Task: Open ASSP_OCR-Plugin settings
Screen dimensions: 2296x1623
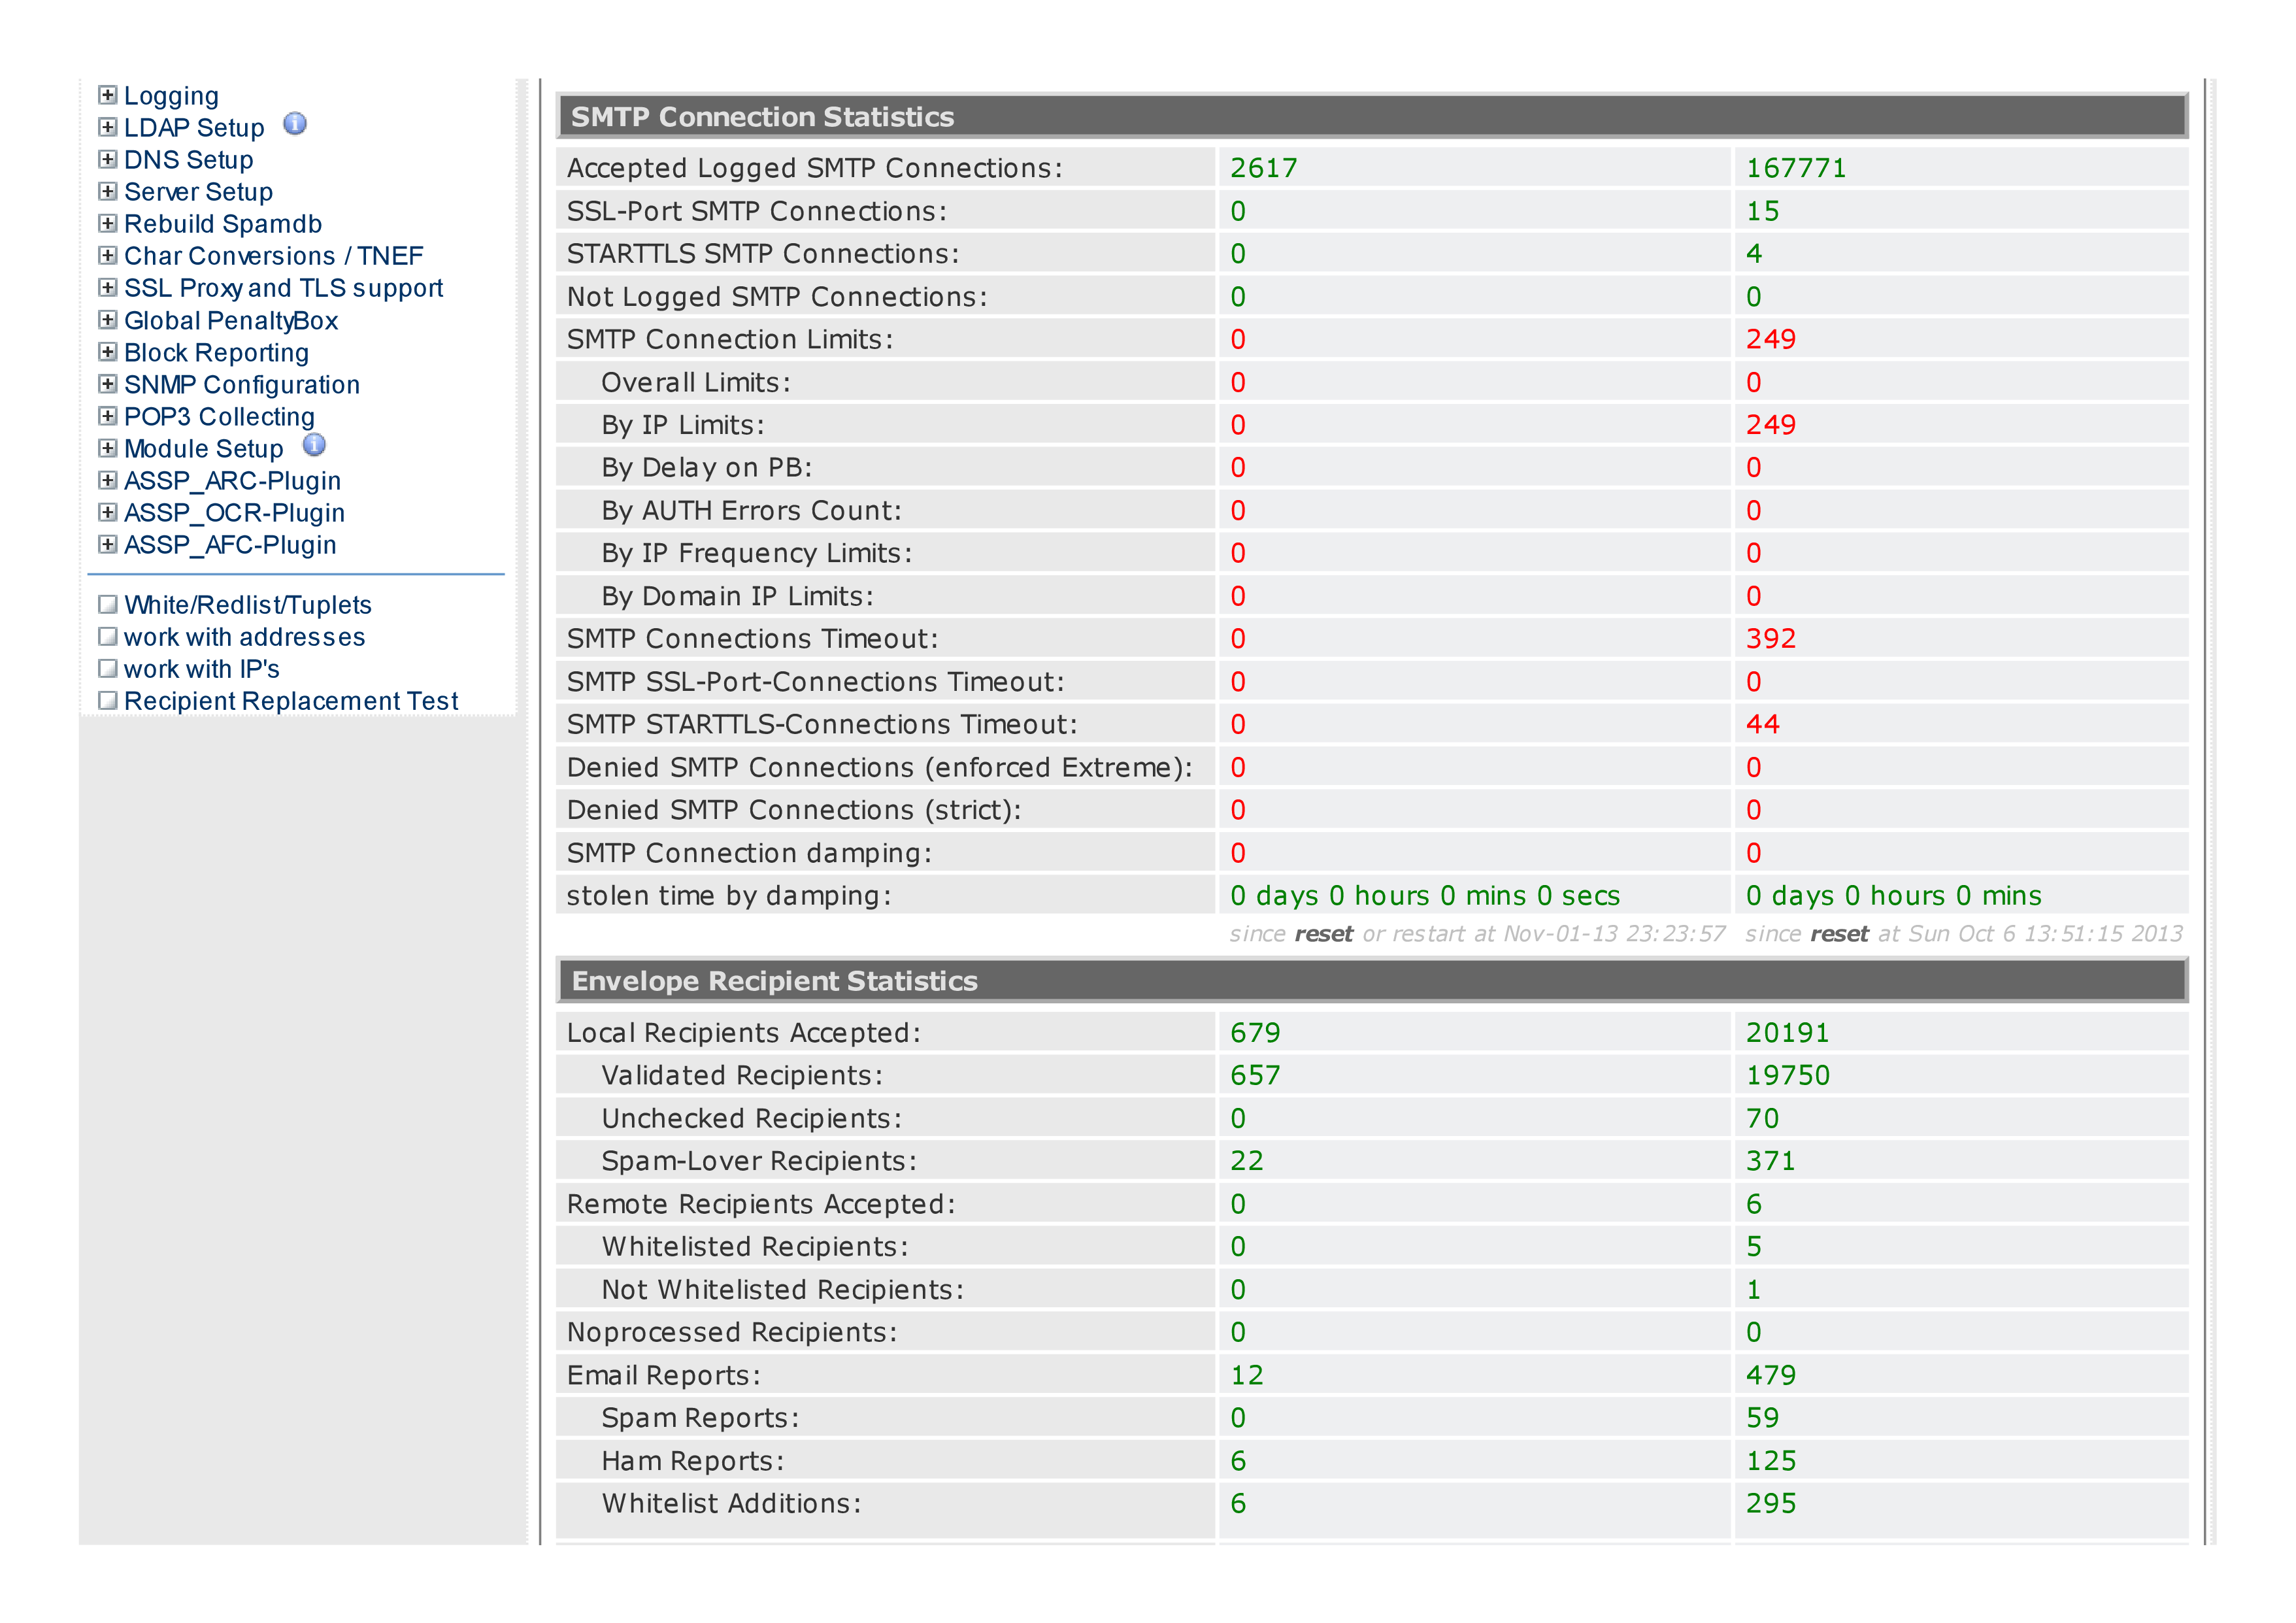Action: point(234,513)
